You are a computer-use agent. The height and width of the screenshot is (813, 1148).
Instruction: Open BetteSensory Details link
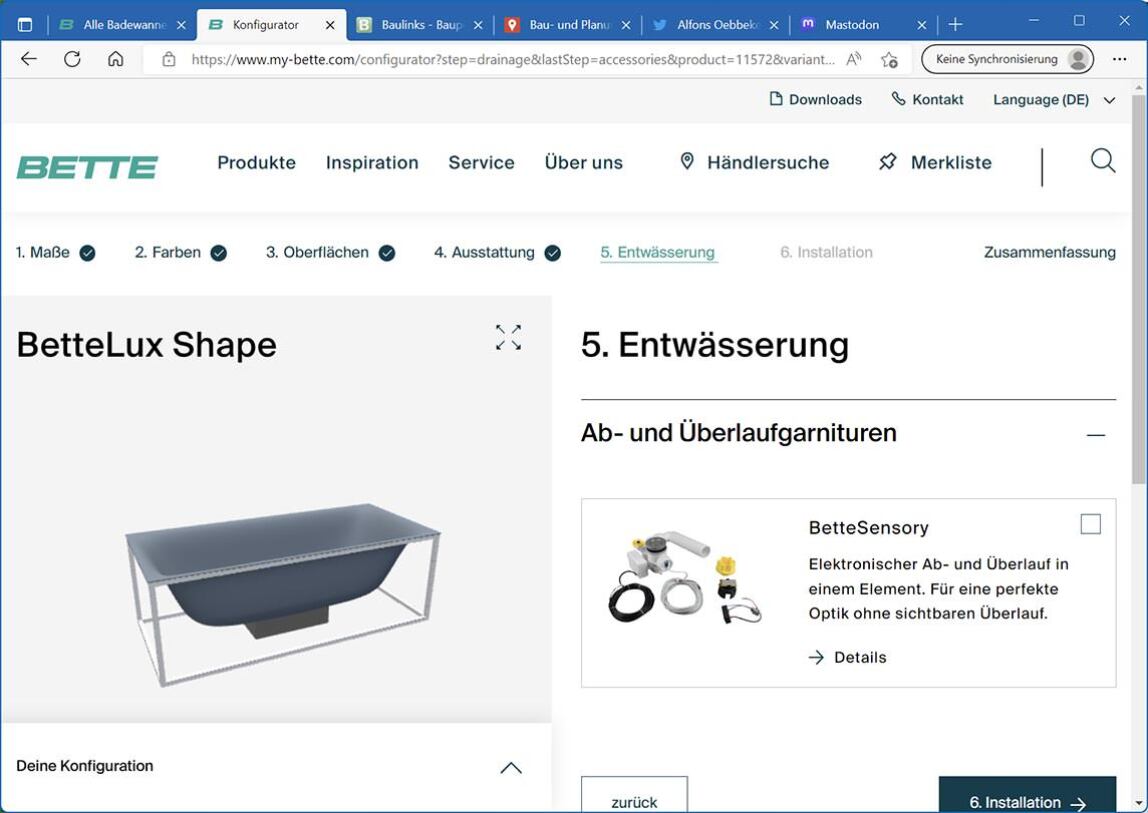coord(847,658)
